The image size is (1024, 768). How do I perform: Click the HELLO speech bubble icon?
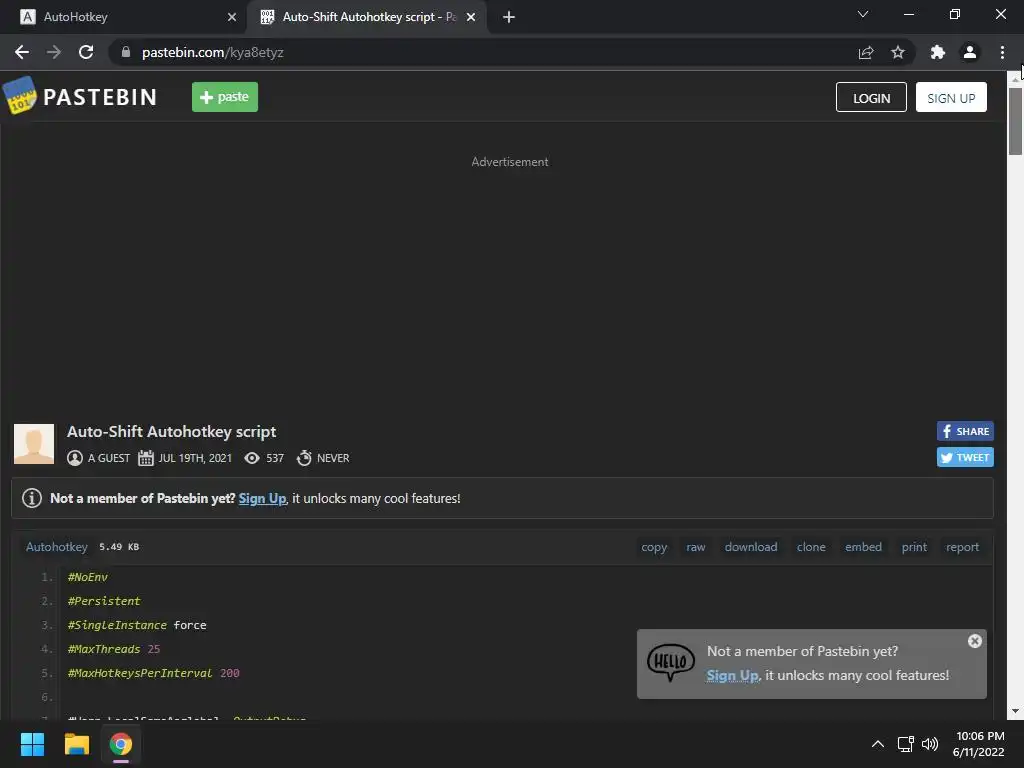(x=671, y=662)
